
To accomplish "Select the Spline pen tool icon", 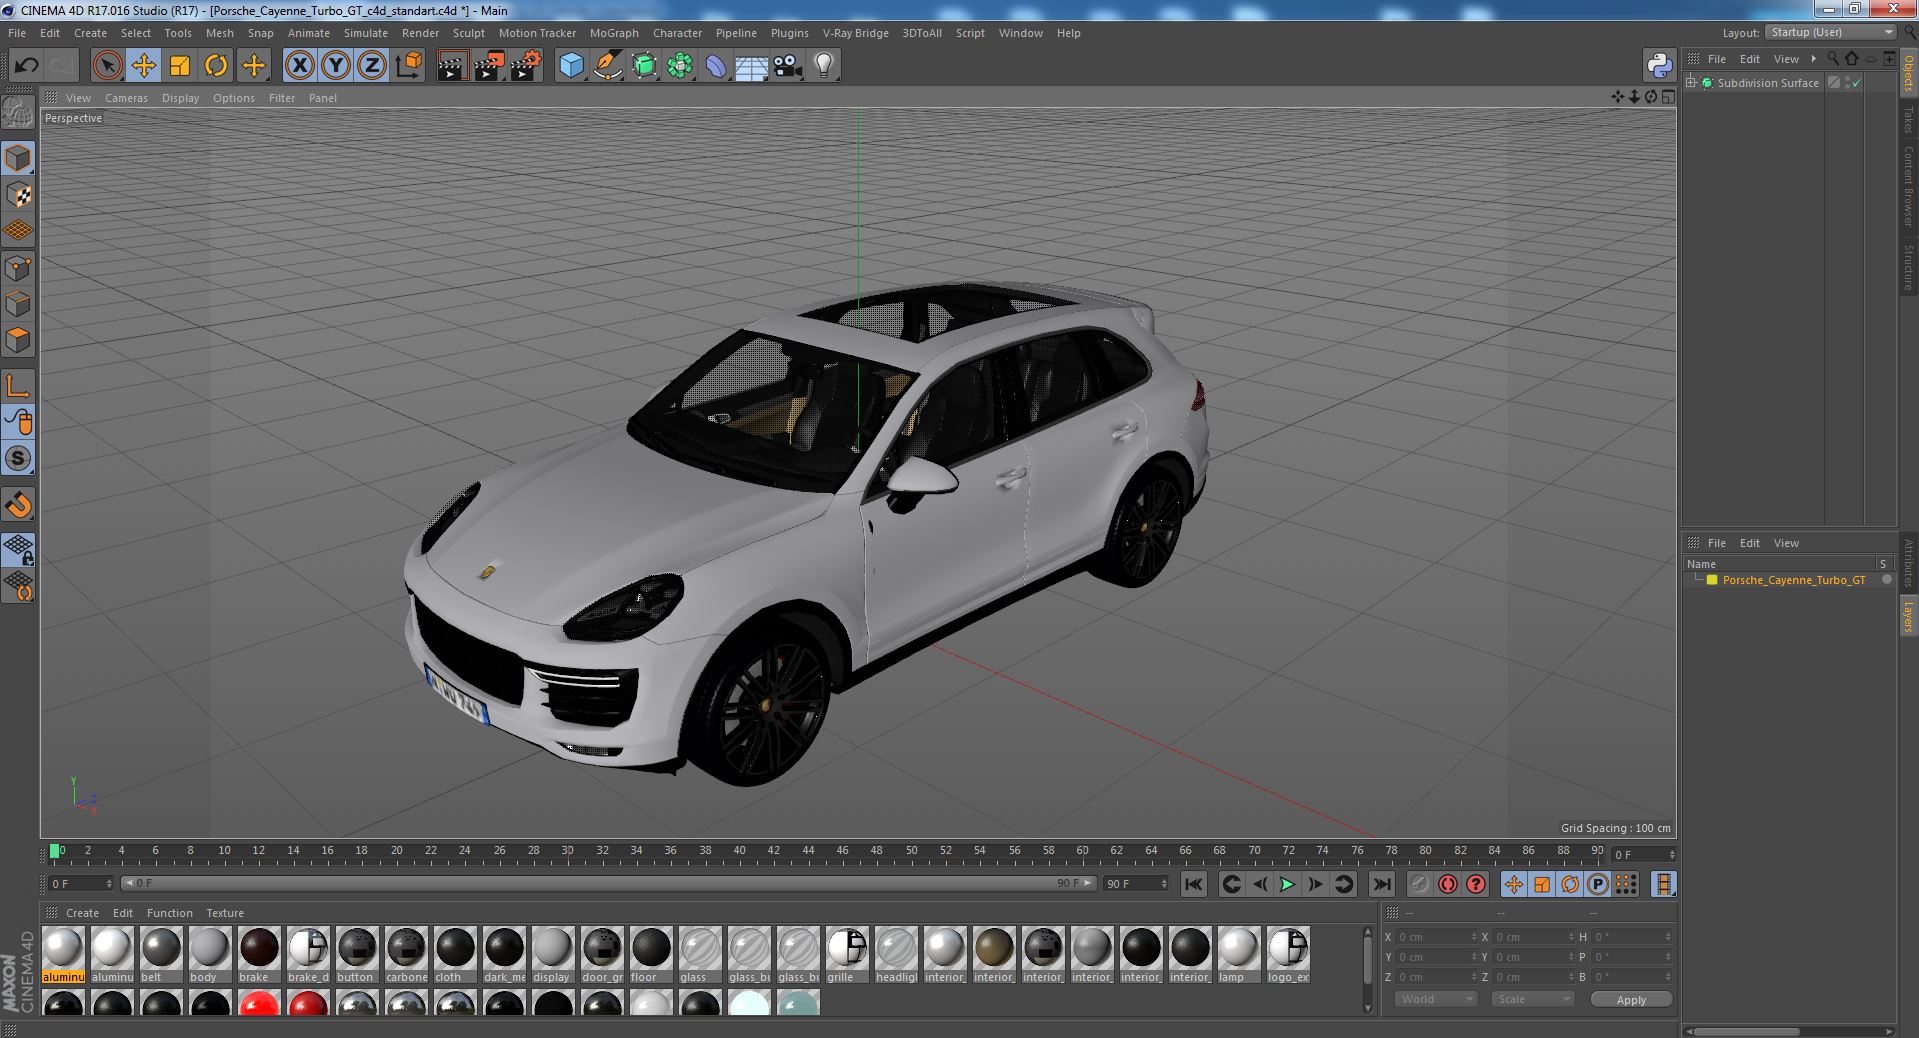I will point(607,66).
